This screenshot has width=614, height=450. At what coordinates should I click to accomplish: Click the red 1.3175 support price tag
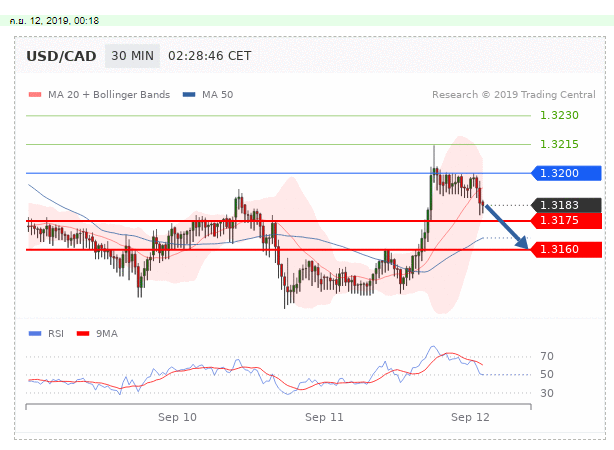[566, 220]
